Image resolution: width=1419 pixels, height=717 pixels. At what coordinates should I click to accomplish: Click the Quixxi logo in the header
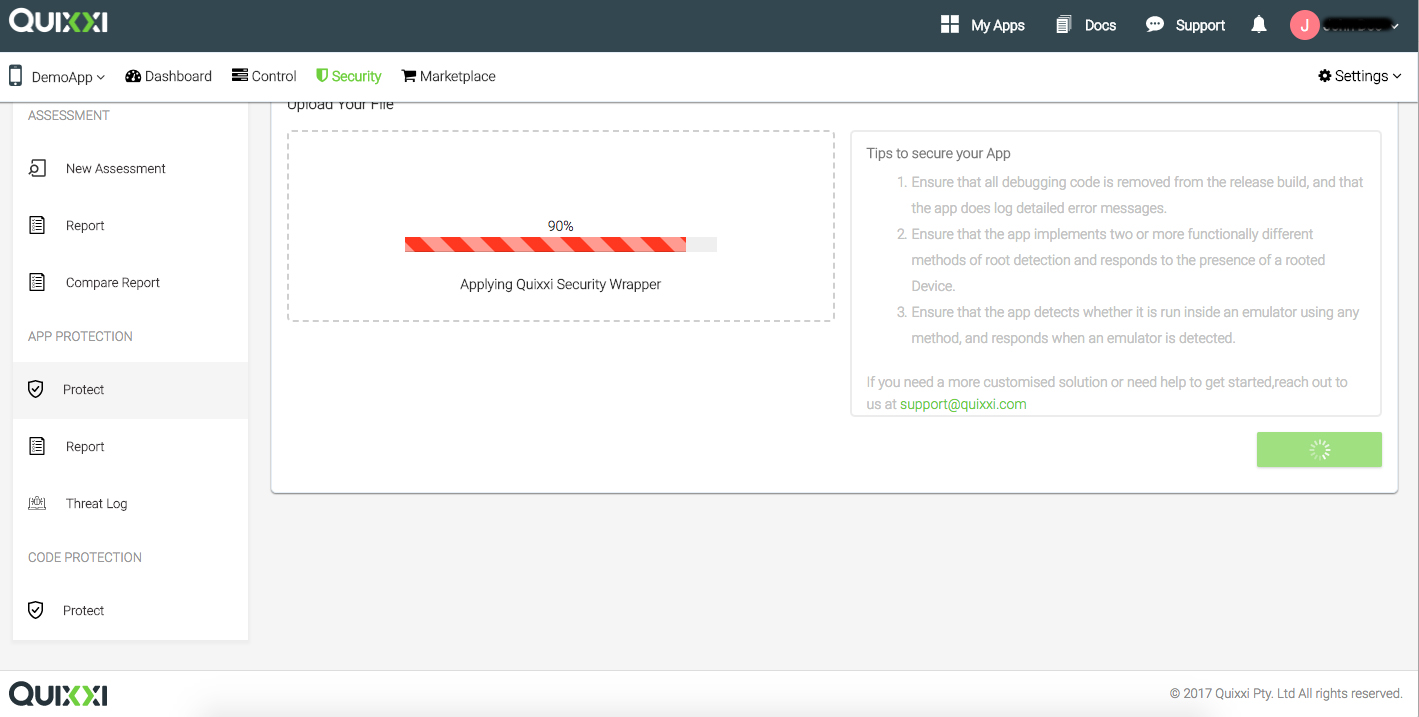pos(58,21)
